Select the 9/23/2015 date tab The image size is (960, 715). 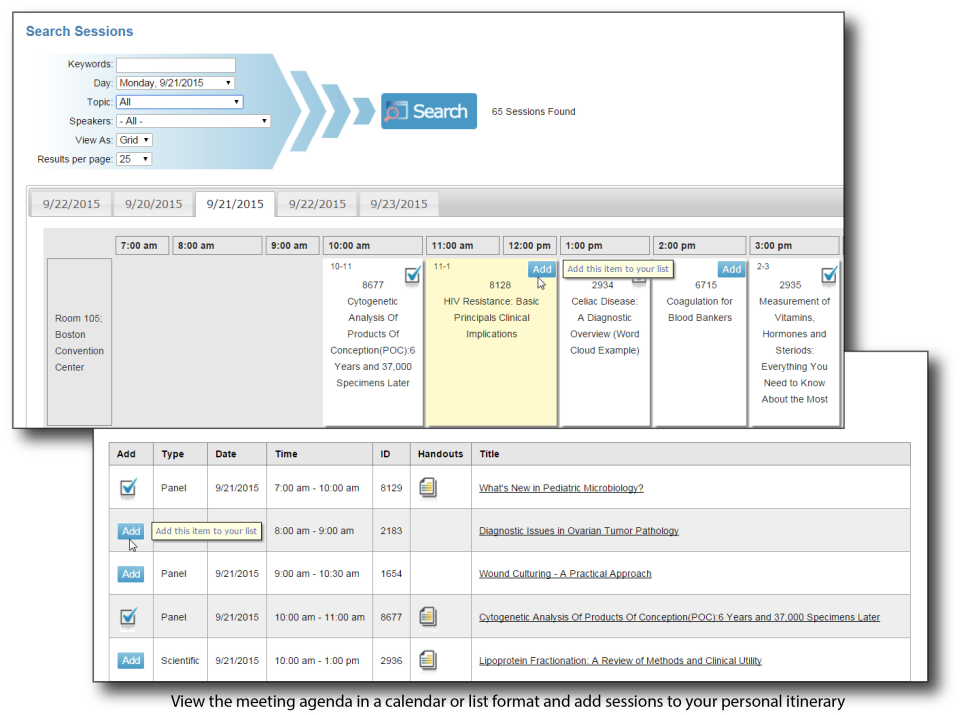click(398, 202)
